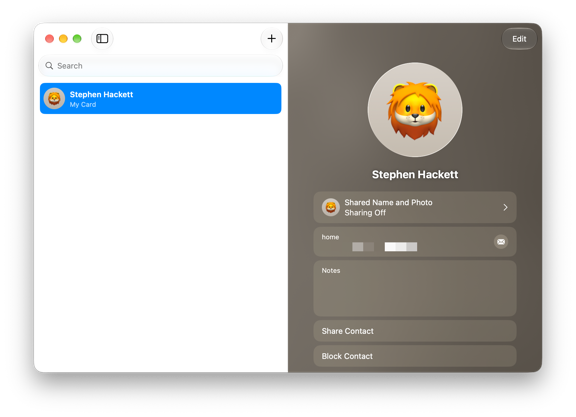
Task: Click the red close window button
Action: click(x=50, y=39)
